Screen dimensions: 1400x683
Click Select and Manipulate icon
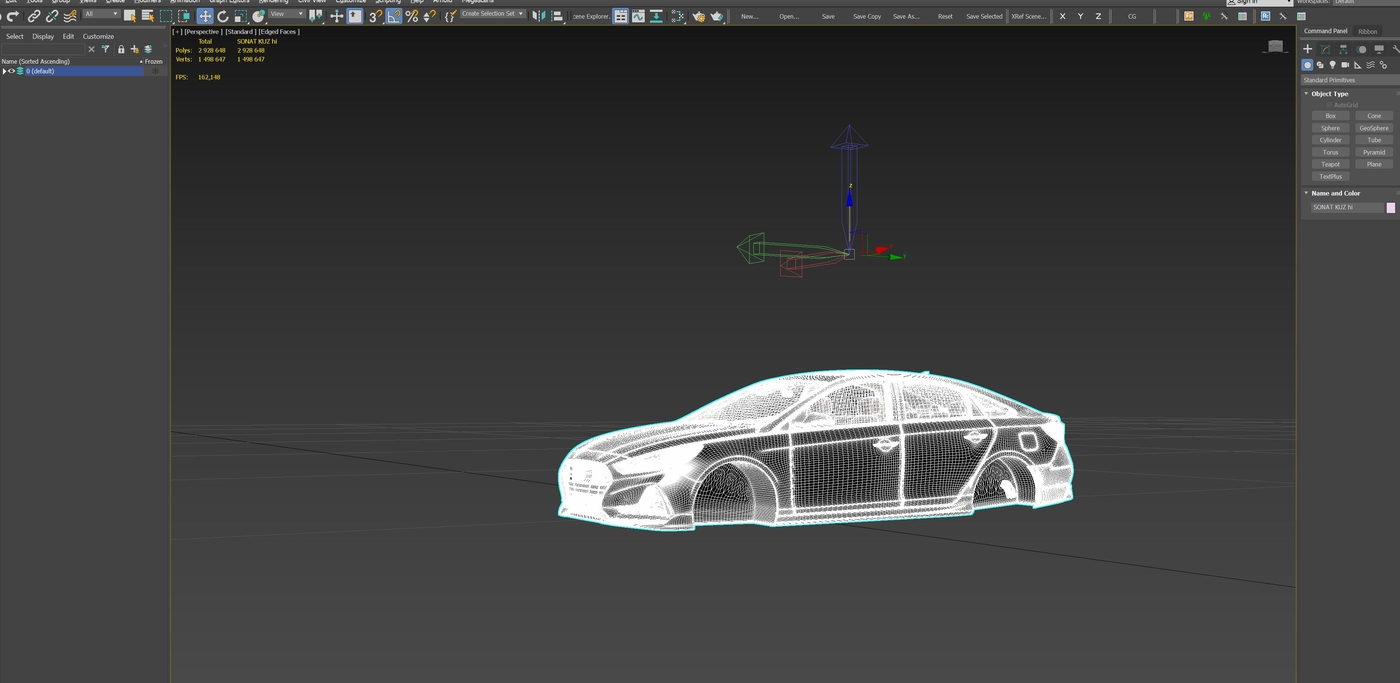point(337,16)
